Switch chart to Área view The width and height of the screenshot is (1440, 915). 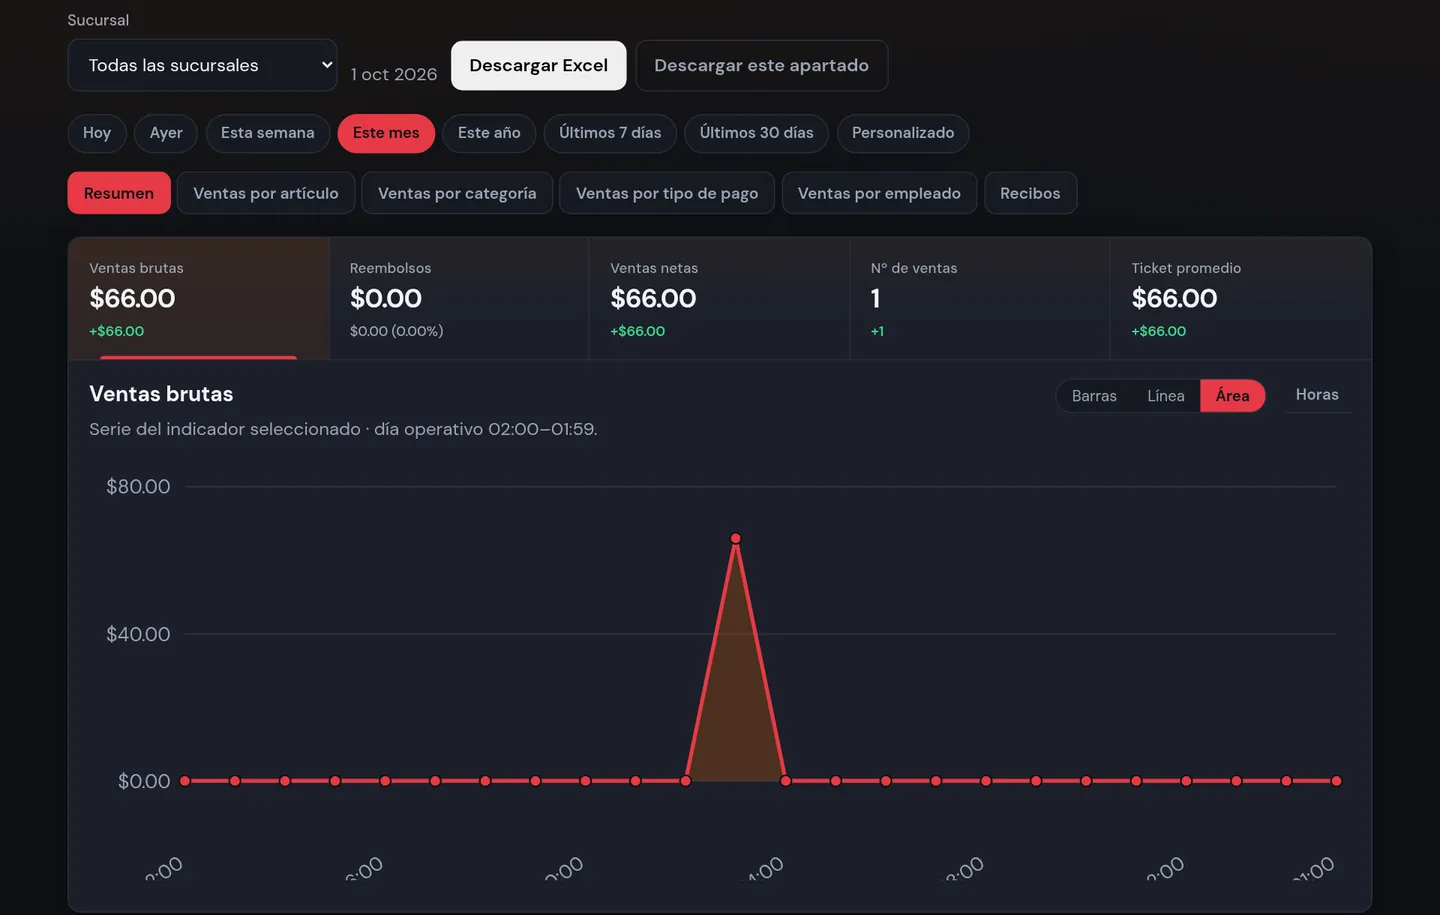pyautogui.click(x=1232, y=396)
